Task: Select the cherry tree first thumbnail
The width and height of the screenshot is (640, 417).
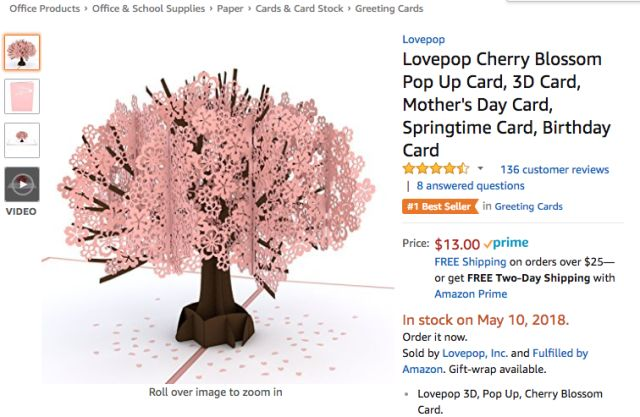Action: coord(22,53)
